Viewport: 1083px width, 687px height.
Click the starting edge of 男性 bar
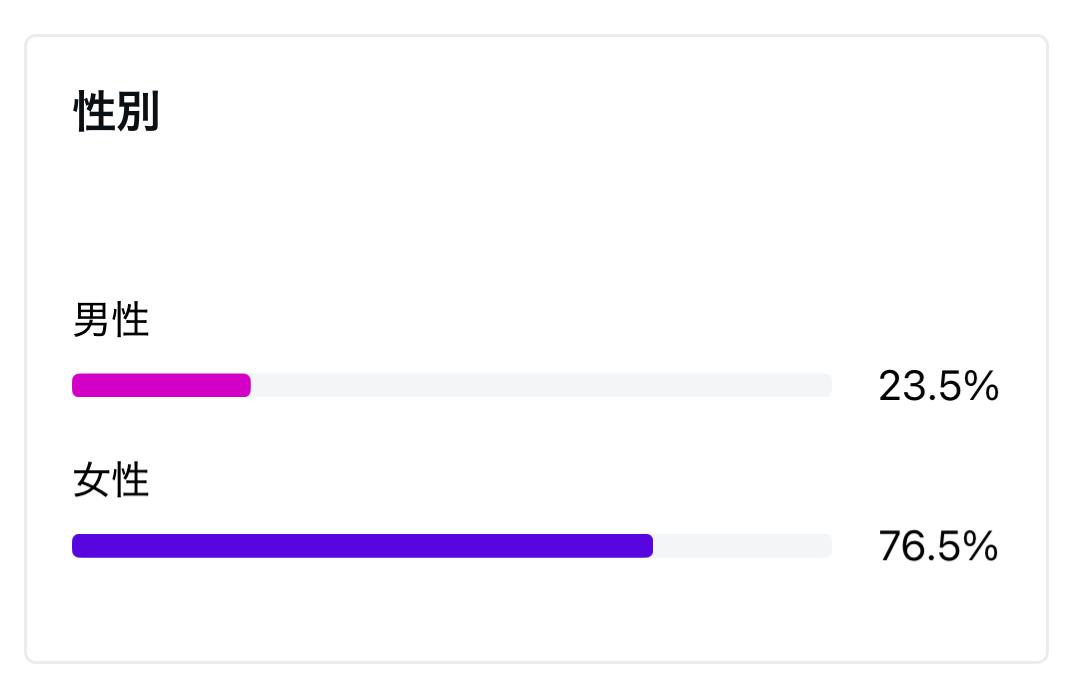pos(77,385)
